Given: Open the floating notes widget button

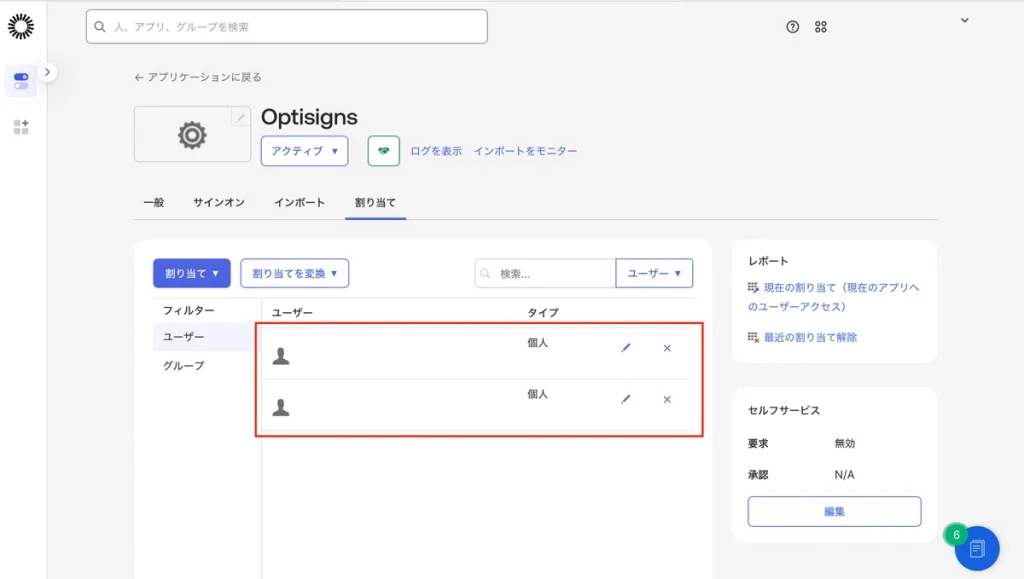Looking at the screenshot, I should 976,548.
